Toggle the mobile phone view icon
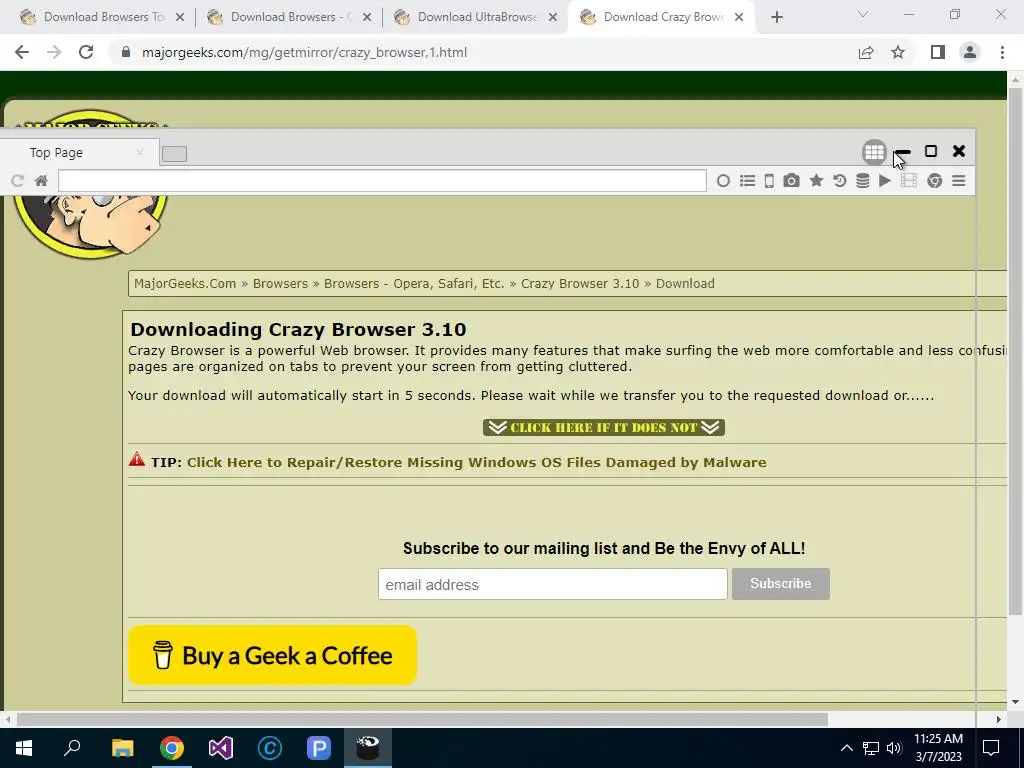This screenshot has width=1024, height=768. (769, 181)
